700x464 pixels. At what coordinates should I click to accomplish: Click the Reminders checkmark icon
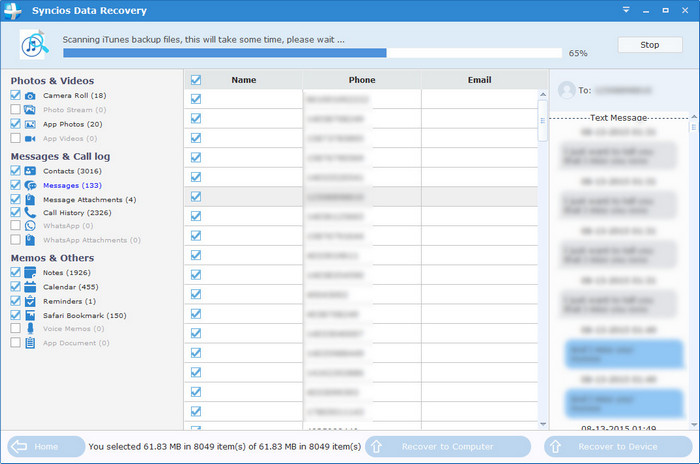point(30,301)
